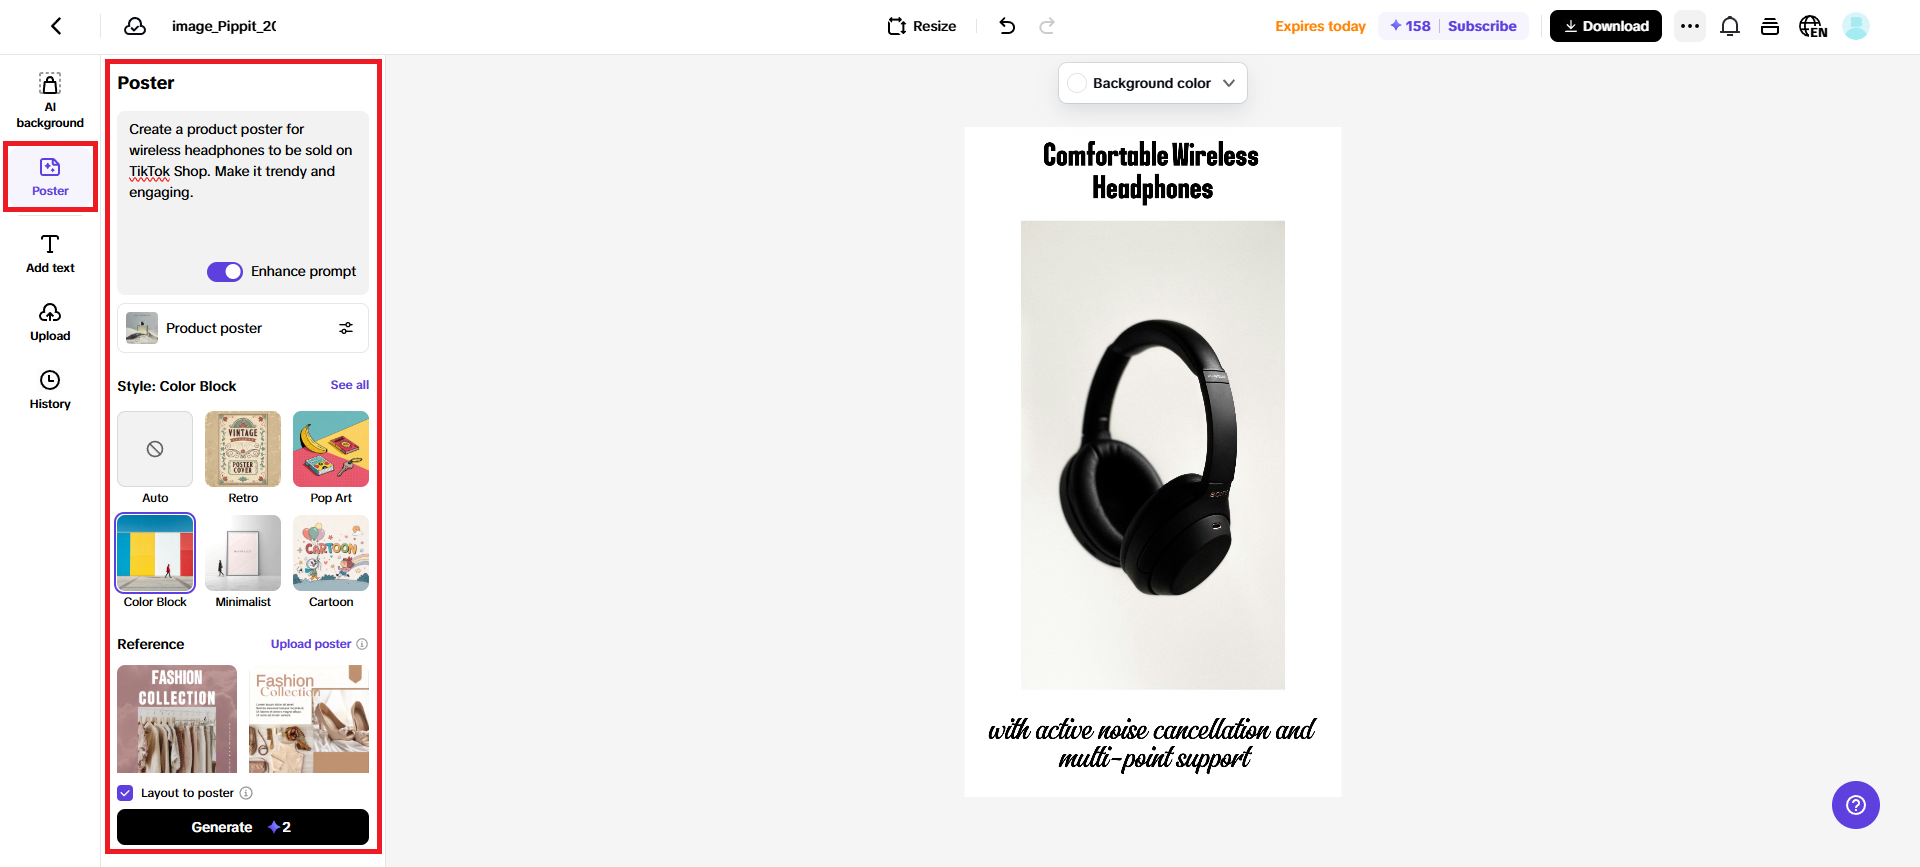Uncheck Layout to poster checkbox
This screenshot has height=867, width=1920.
[125, 793]
